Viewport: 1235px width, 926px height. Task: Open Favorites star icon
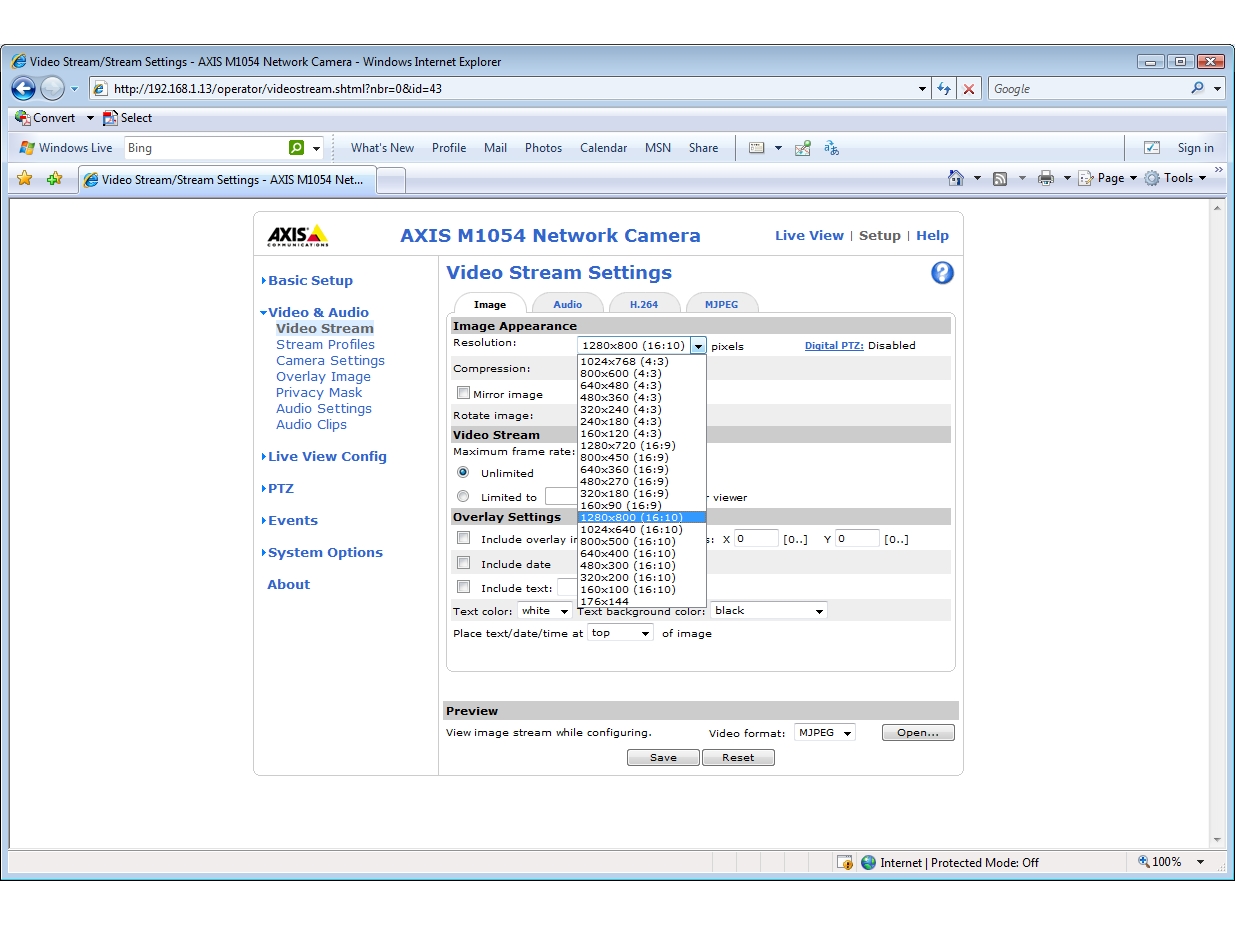pos(25,178)
